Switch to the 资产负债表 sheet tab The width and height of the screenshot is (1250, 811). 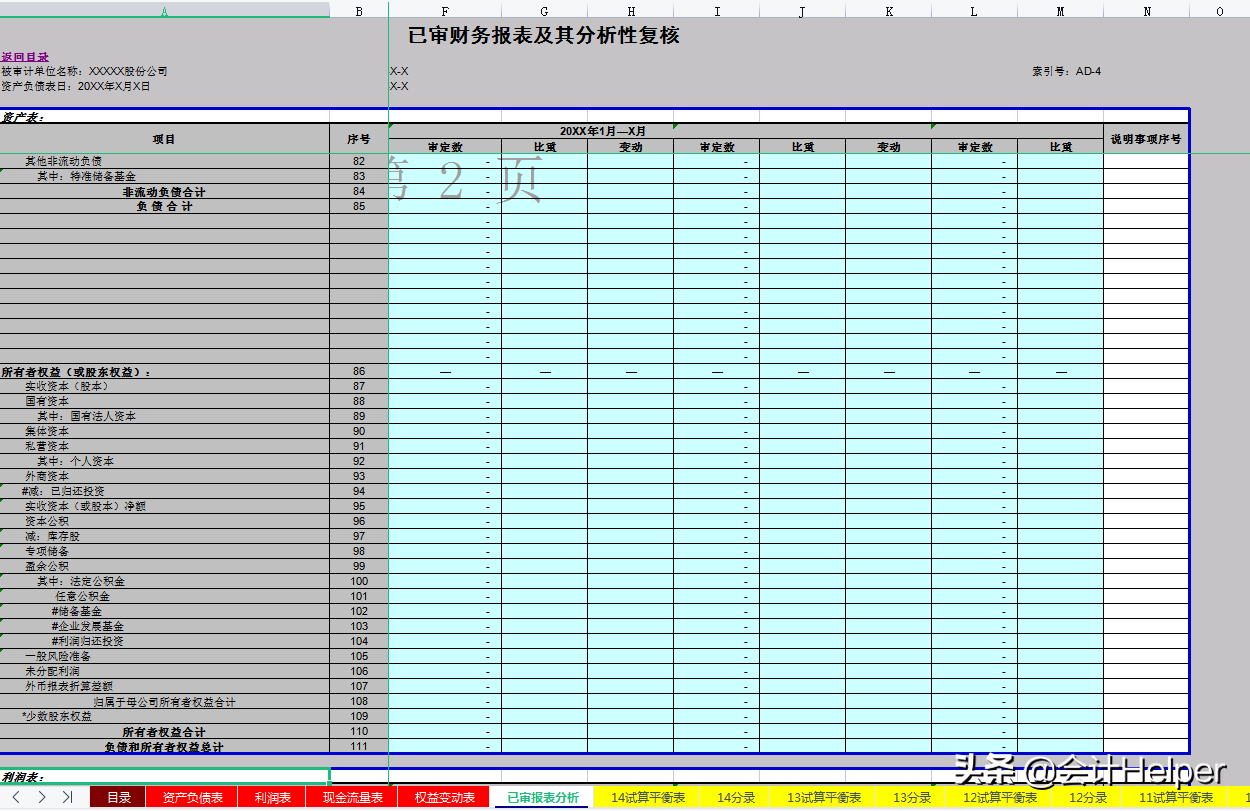(193, 797)
